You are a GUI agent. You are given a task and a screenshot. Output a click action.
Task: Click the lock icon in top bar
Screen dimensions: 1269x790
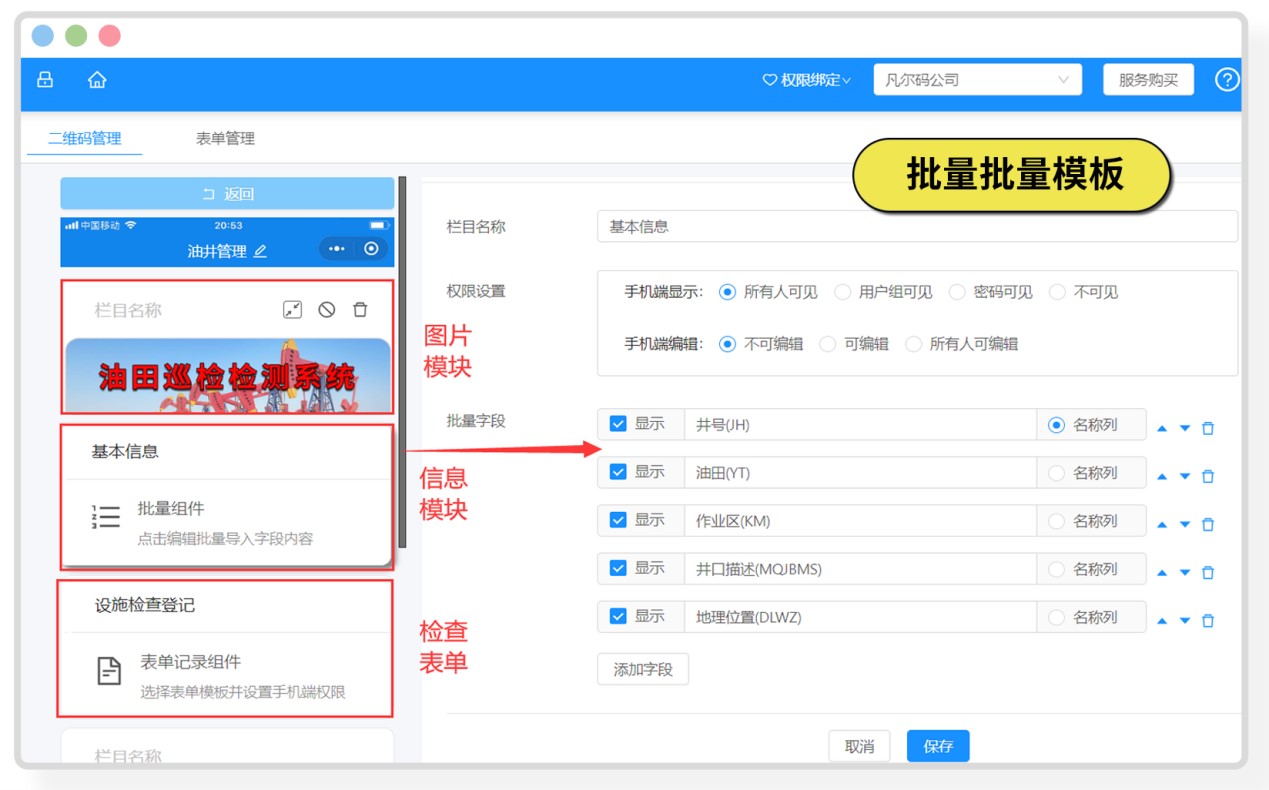coord(45,80)
